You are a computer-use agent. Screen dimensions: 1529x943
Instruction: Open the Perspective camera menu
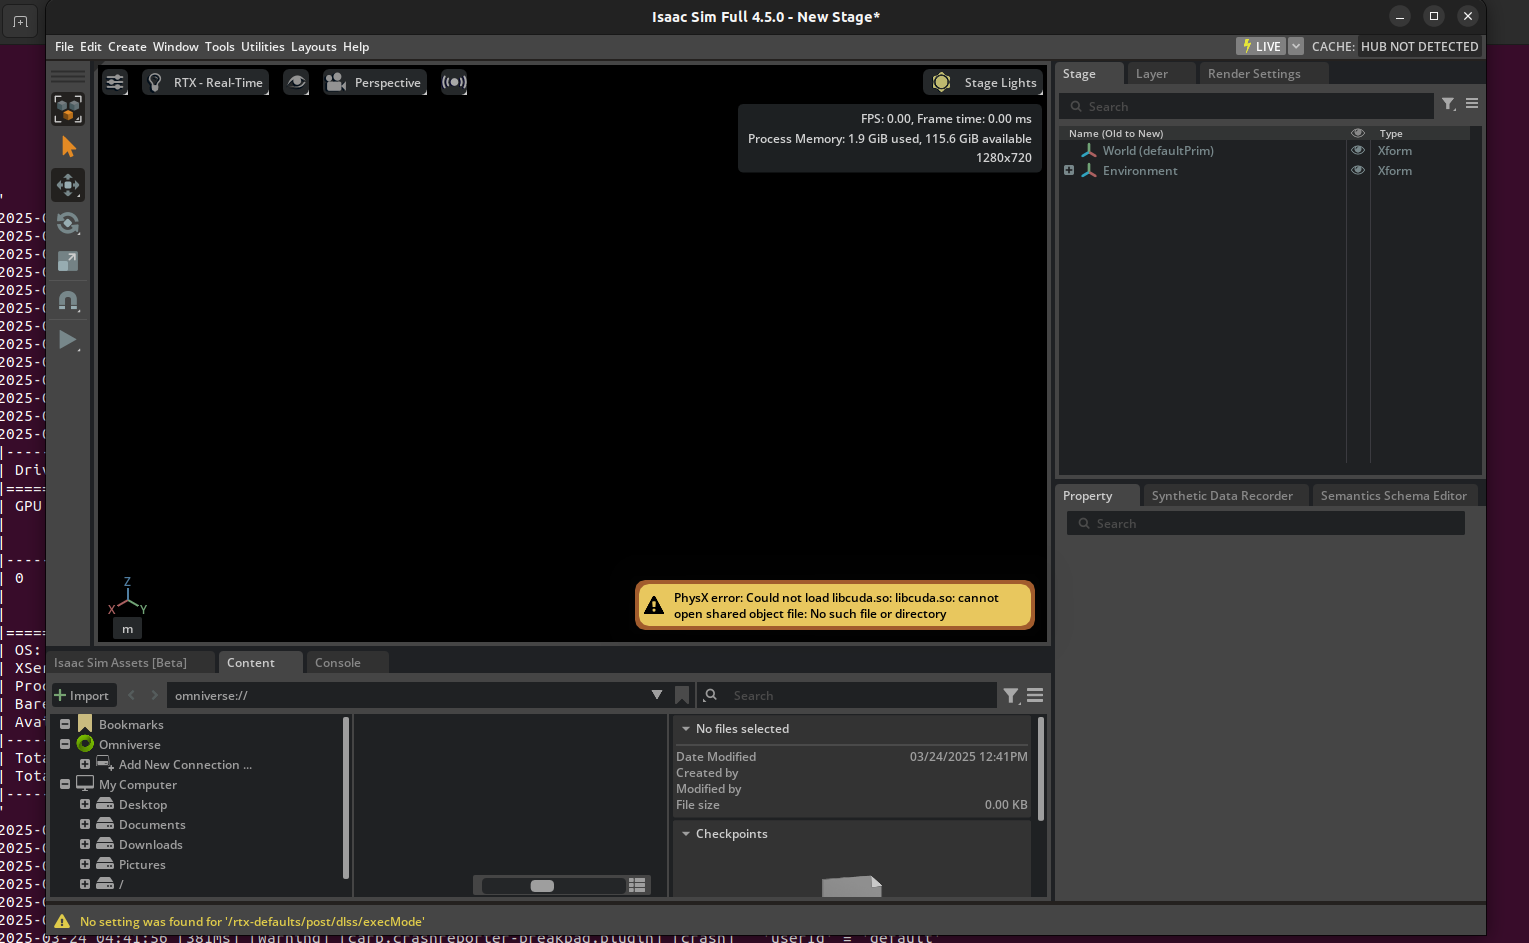point(375,82)
